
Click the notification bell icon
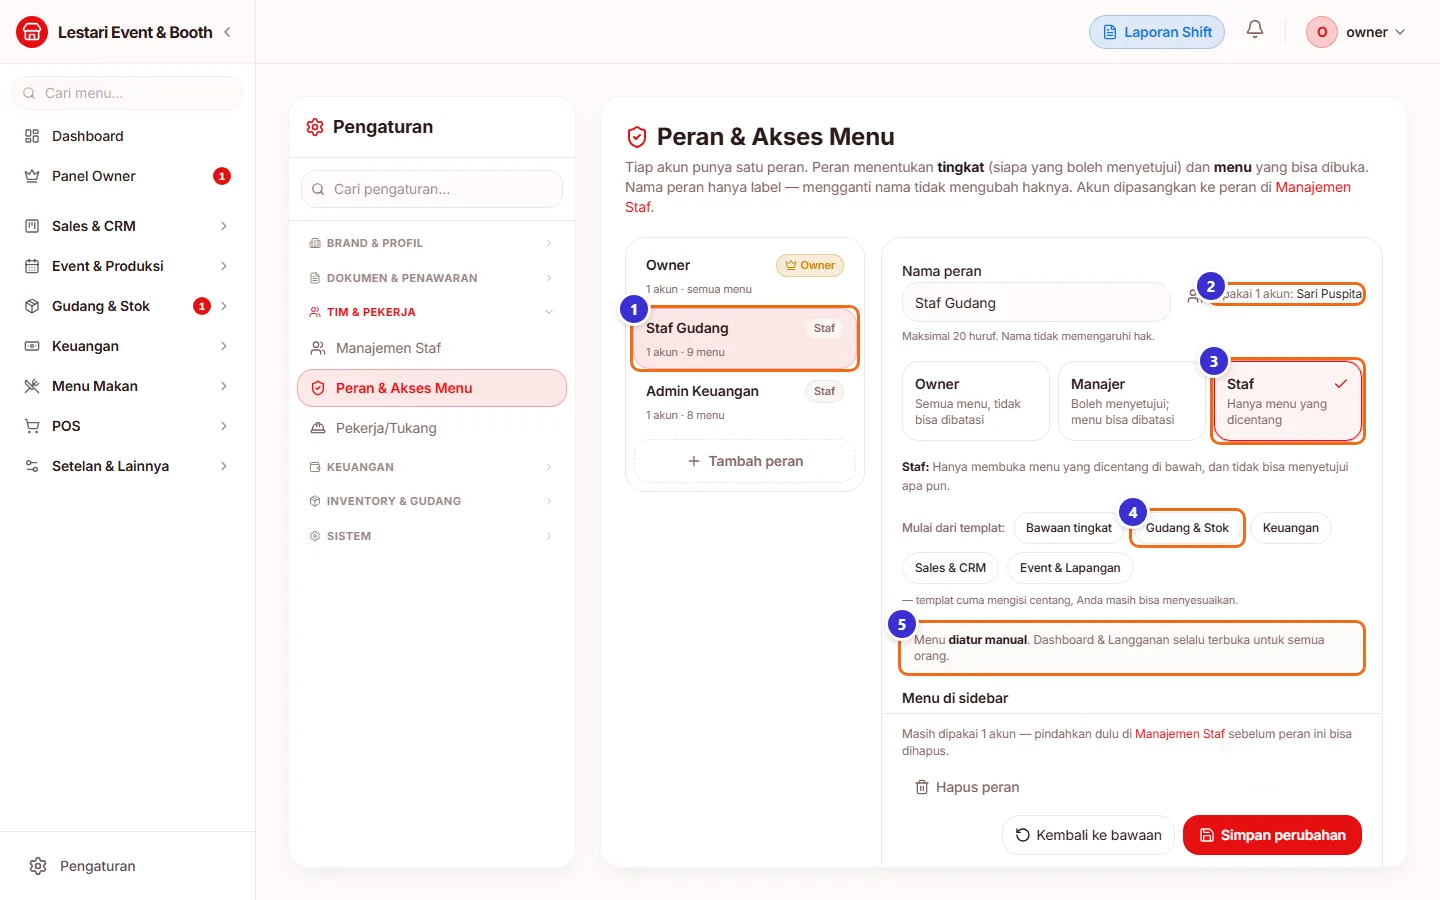click(x=1255, y=30)
